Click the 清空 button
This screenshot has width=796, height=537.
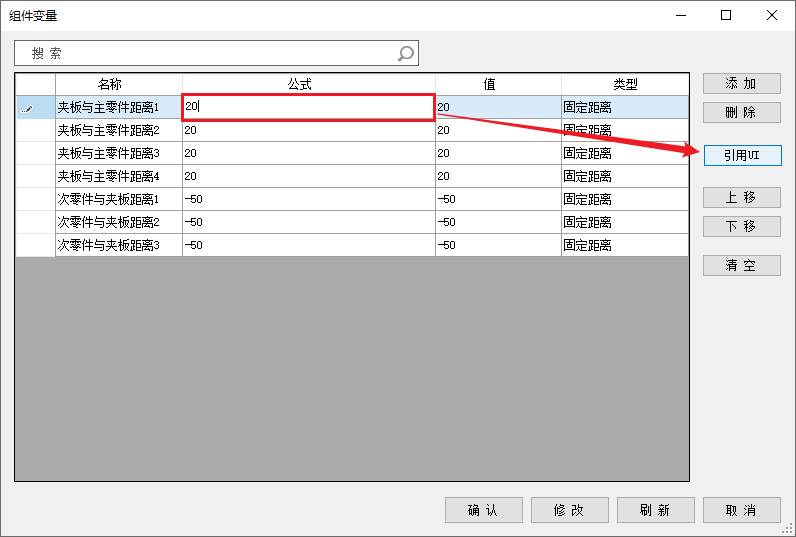742,265
